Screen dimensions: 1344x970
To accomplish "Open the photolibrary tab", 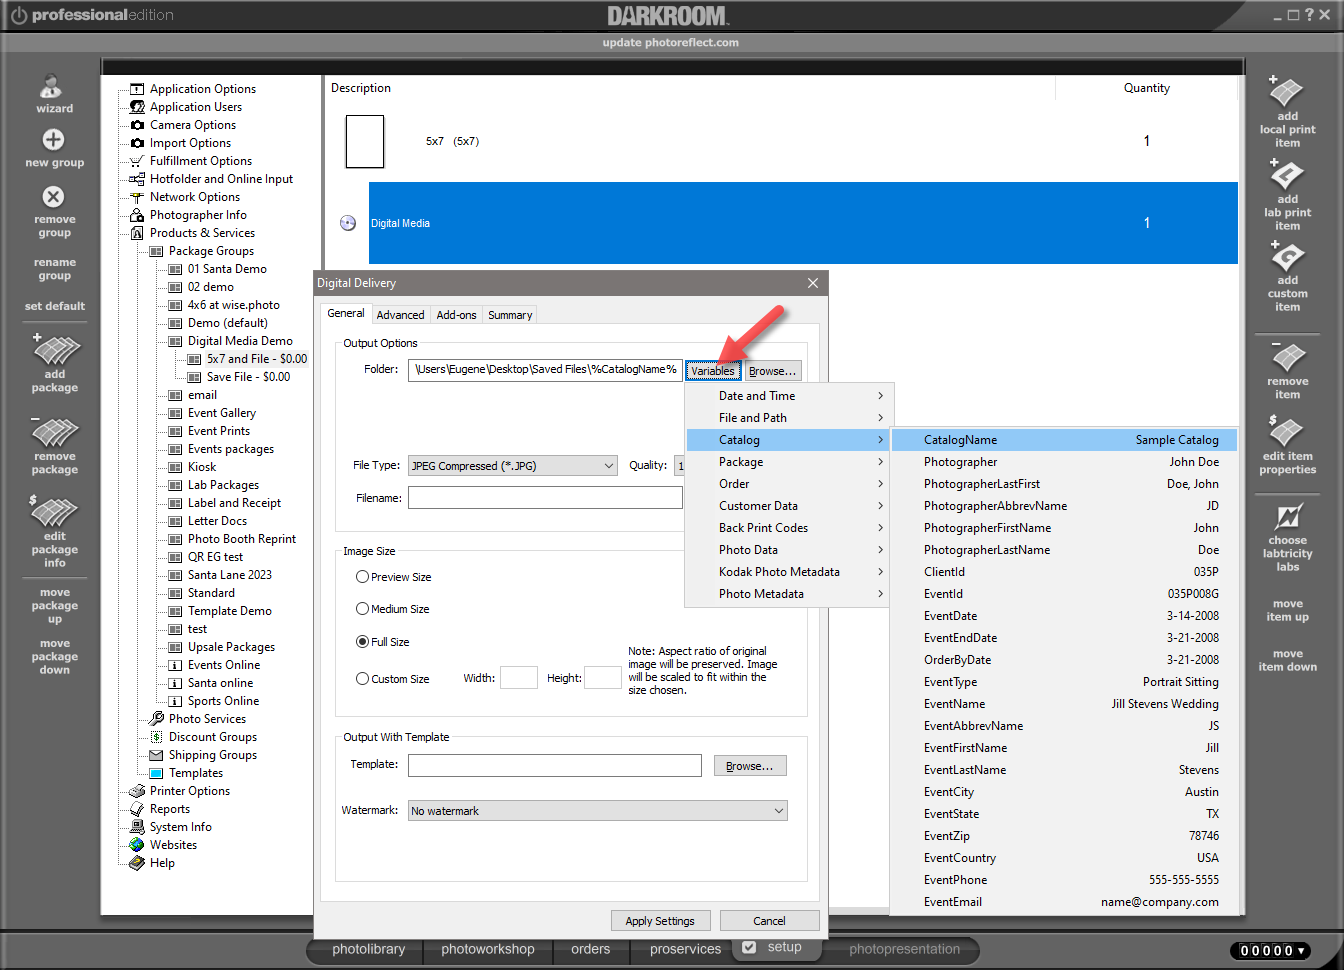I will [x=369, y=949].
